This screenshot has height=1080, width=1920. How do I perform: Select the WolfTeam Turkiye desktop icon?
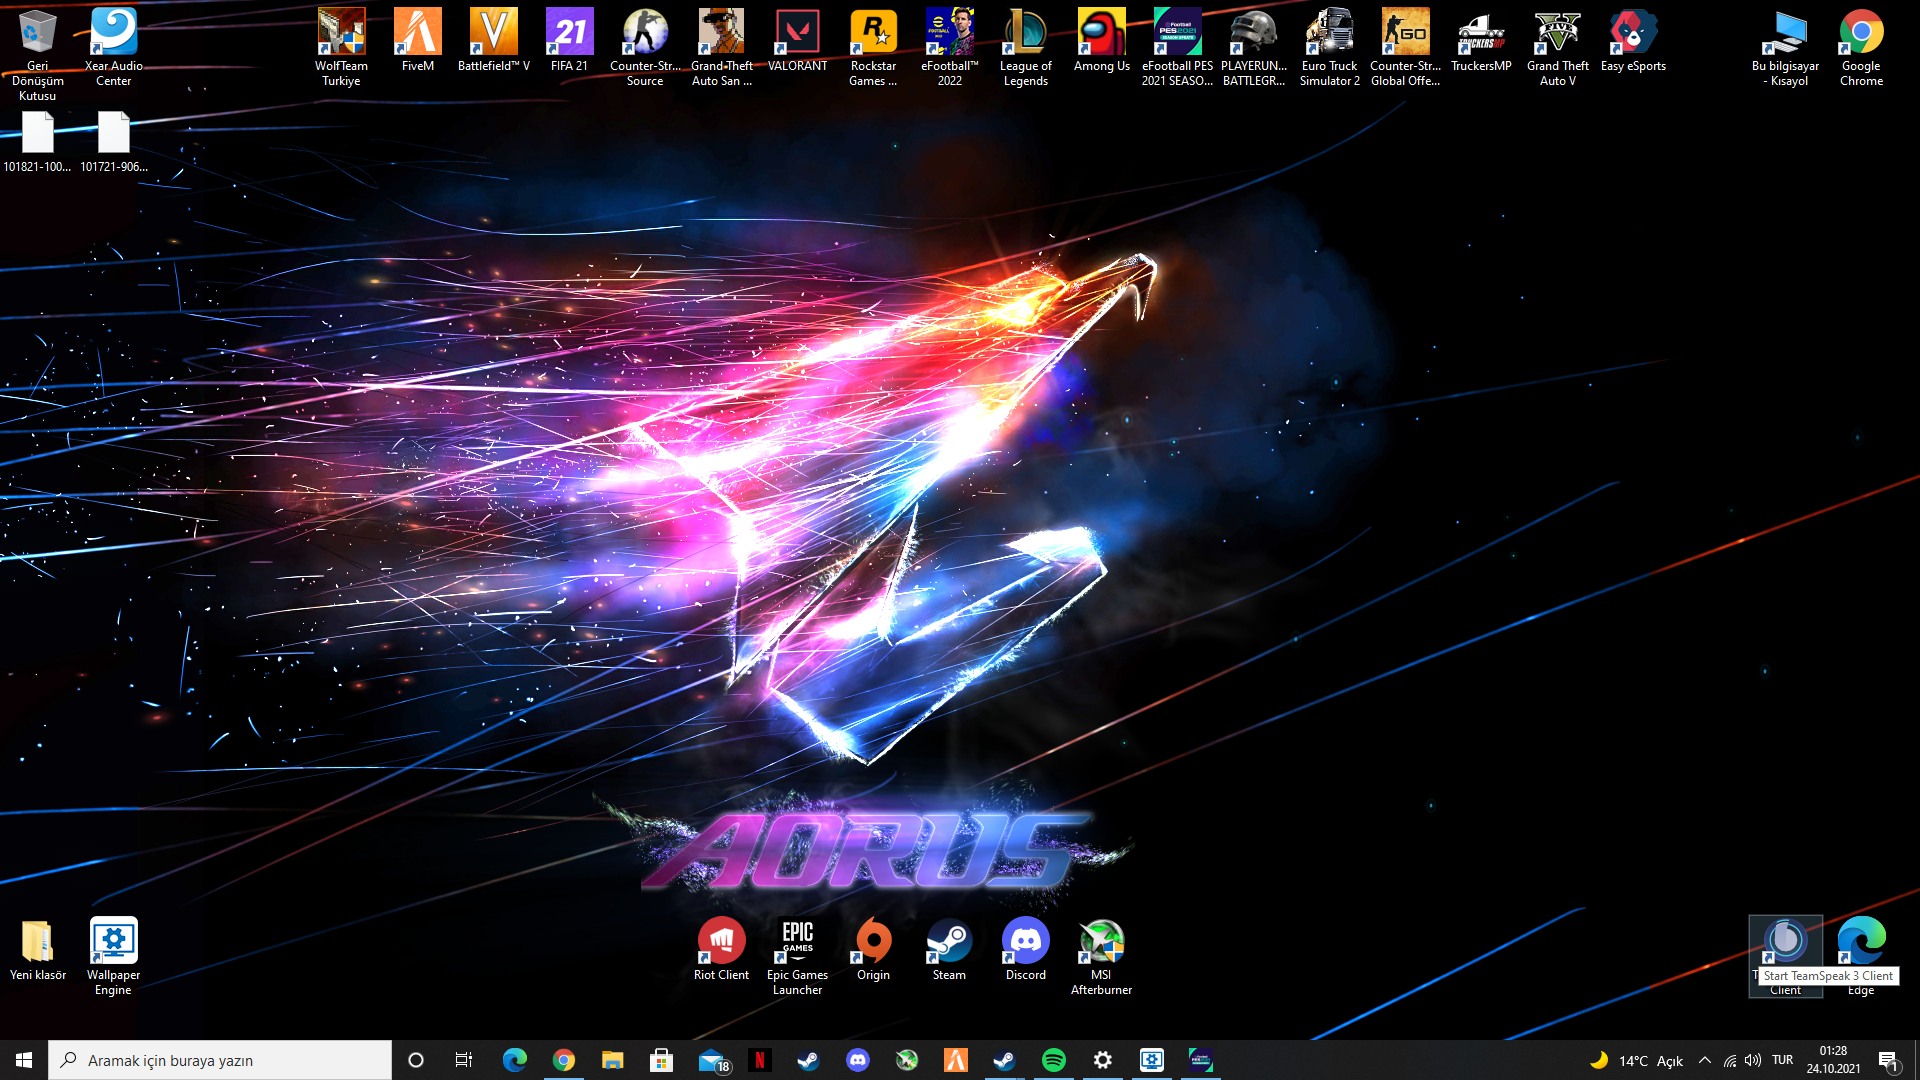click(x=341, y=46)
